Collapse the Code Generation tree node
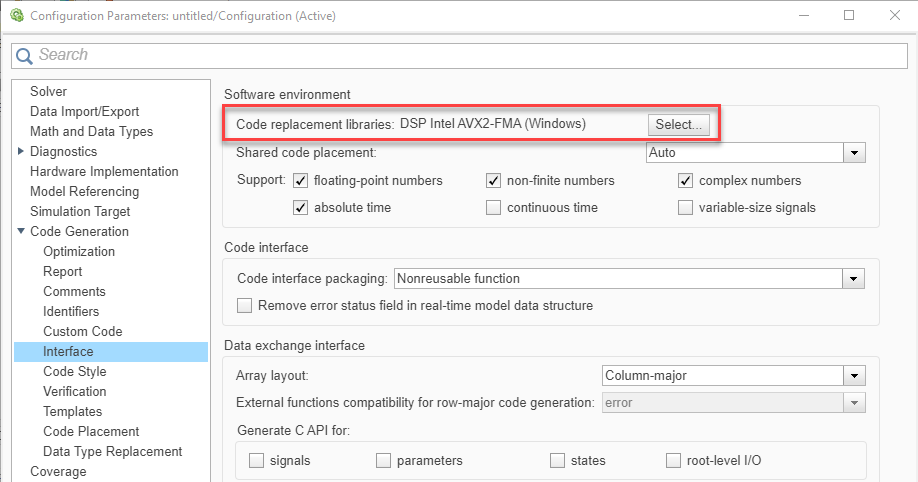918x482 pixels. 21,232
